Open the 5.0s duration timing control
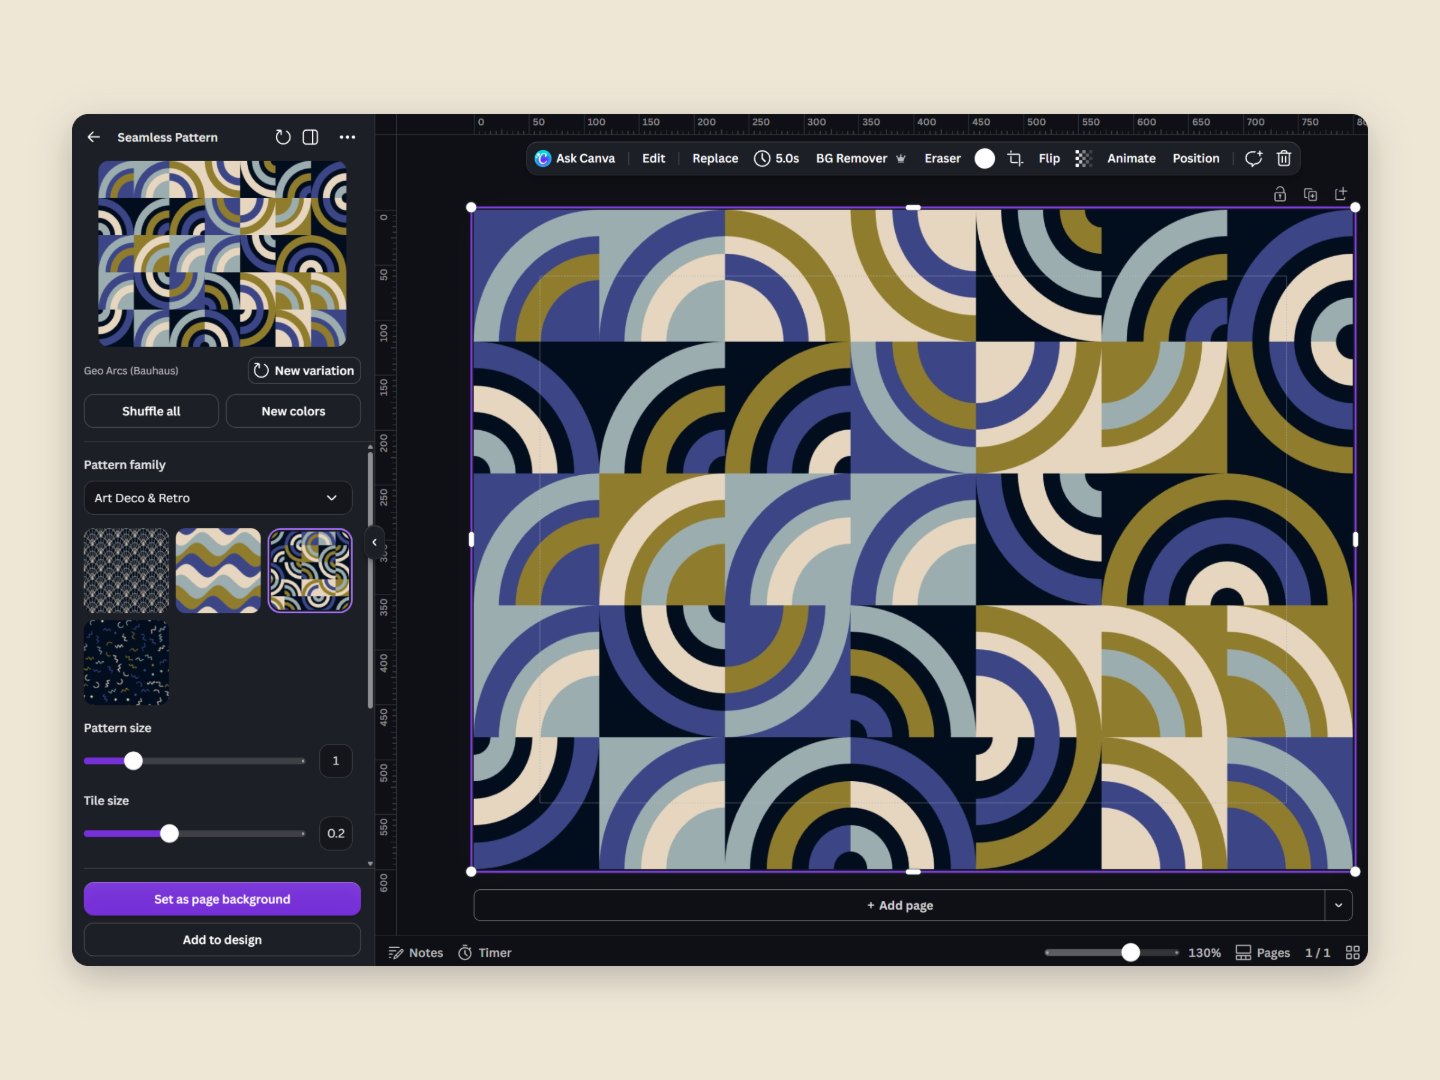This screenshot has width=1440, height=1080. coord(777,158)
